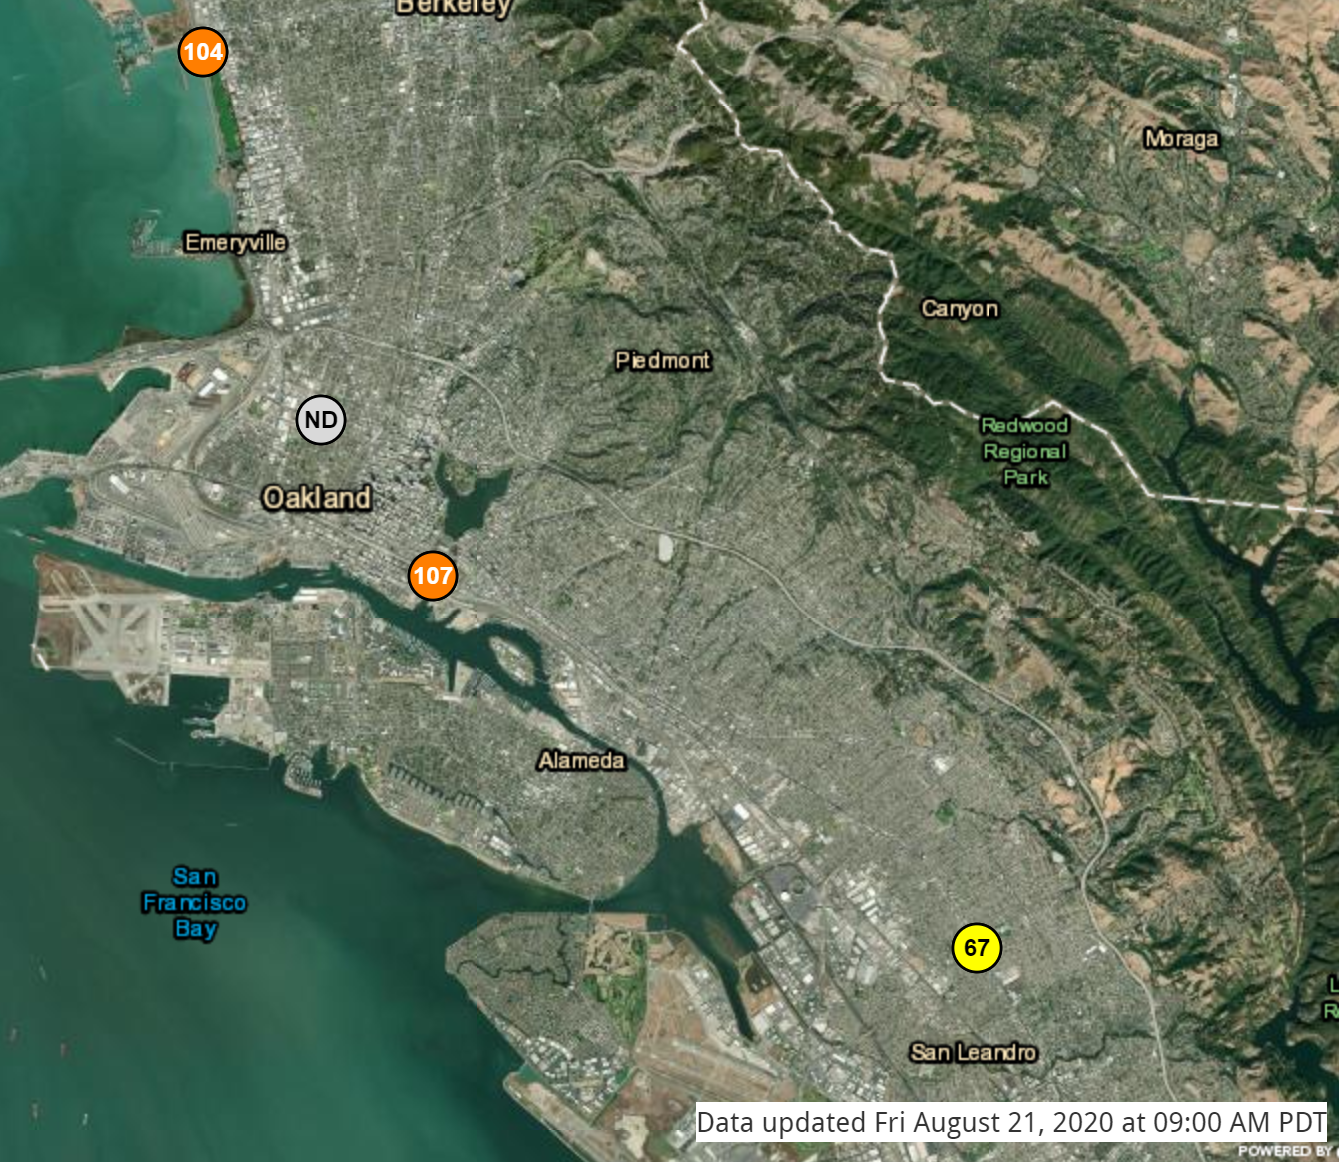Click the Data updated timestamp banner
This screenshot has width=1339, height=1162.
[1011, 1123]
